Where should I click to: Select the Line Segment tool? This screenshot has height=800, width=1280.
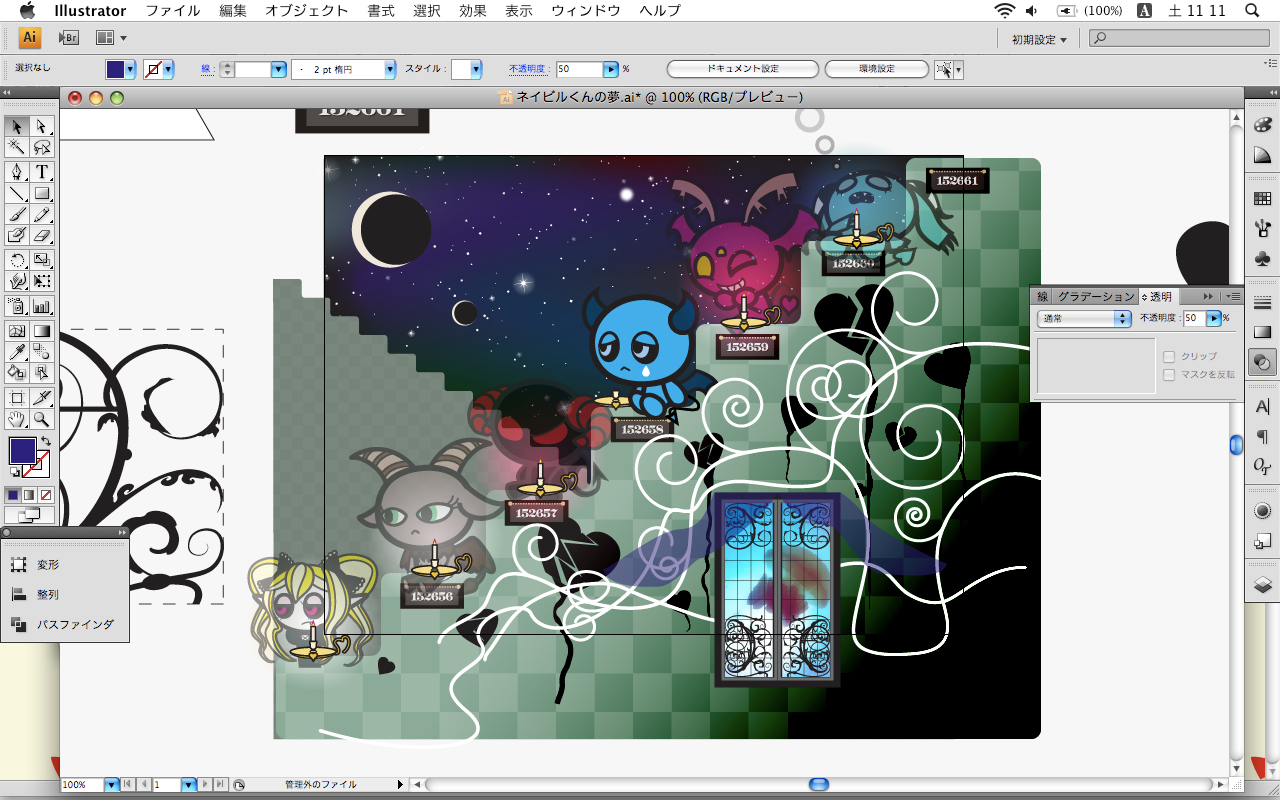pos(16,193)
